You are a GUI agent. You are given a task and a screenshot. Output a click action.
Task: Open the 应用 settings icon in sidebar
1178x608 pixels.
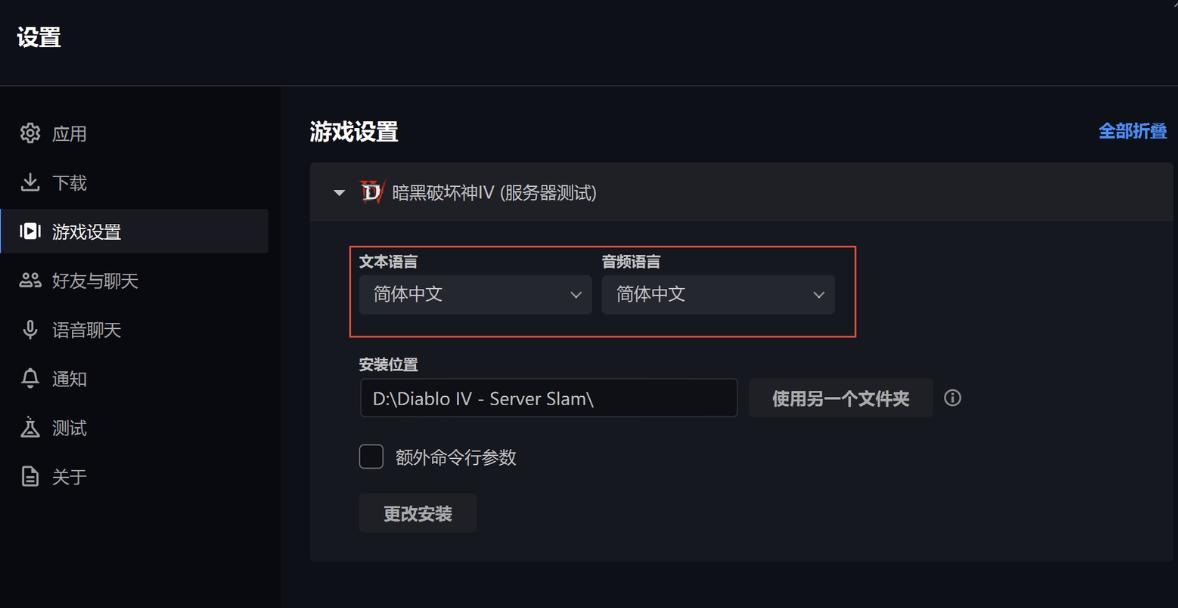click(x=24, y=133)
